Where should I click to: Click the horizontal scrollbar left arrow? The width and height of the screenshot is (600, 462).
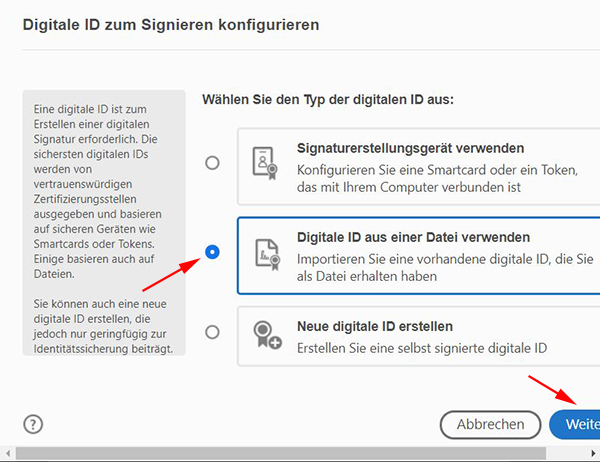coord(7,454)
